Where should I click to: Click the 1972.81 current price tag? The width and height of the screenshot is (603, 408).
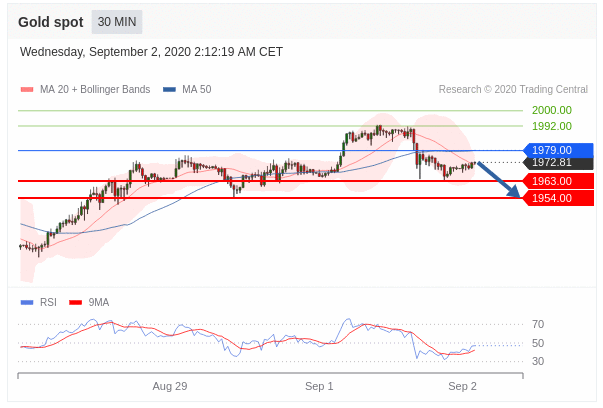pos(558,163)
